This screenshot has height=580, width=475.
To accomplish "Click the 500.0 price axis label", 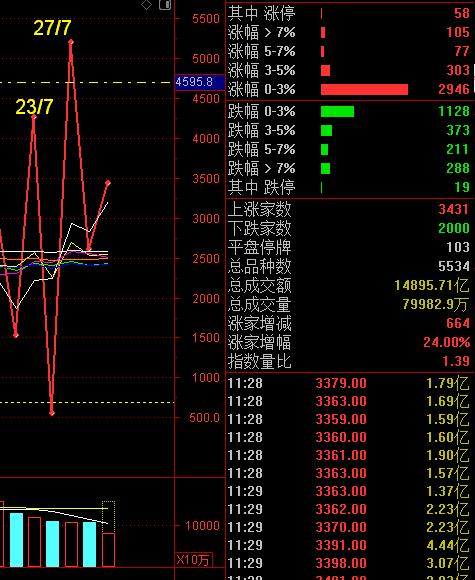I will click(x=205, y=418).
